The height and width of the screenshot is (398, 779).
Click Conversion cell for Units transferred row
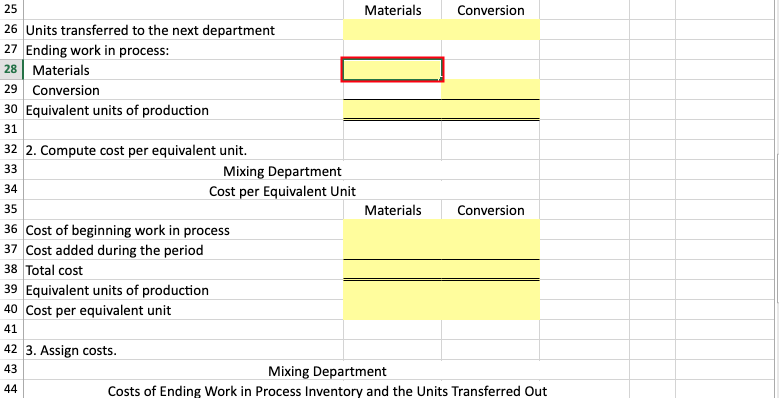pos(490,30)
